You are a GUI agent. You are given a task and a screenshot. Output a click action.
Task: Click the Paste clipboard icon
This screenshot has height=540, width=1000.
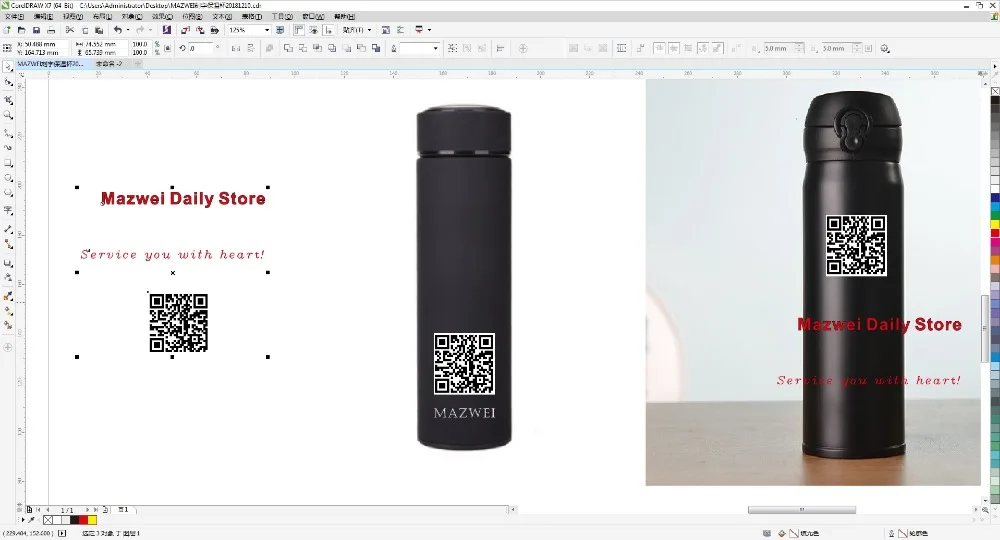click(x=99, y=30)
